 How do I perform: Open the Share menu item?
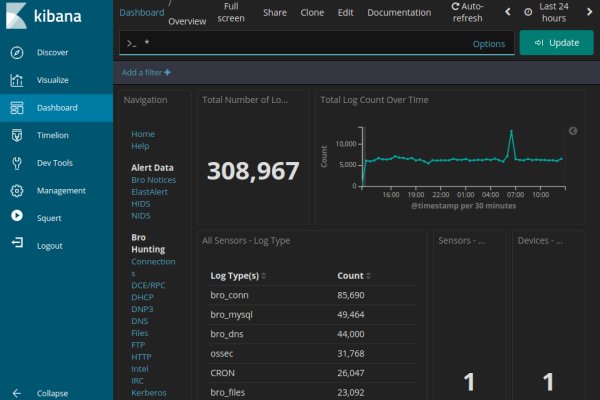(x=274, y=13)
